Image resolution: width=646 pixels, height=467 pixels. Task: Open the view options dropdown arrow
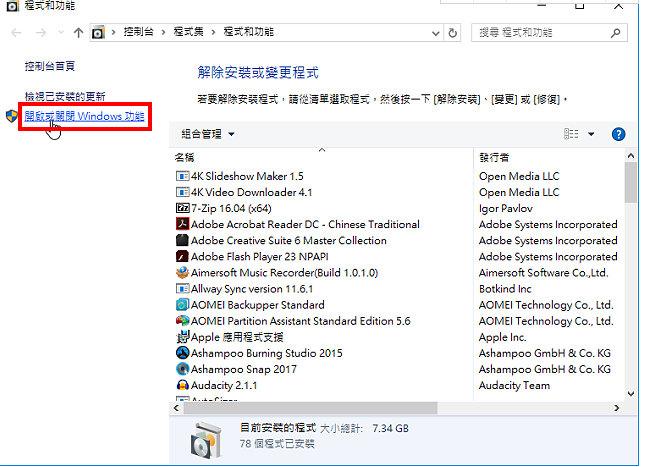[x=591, y=134]
